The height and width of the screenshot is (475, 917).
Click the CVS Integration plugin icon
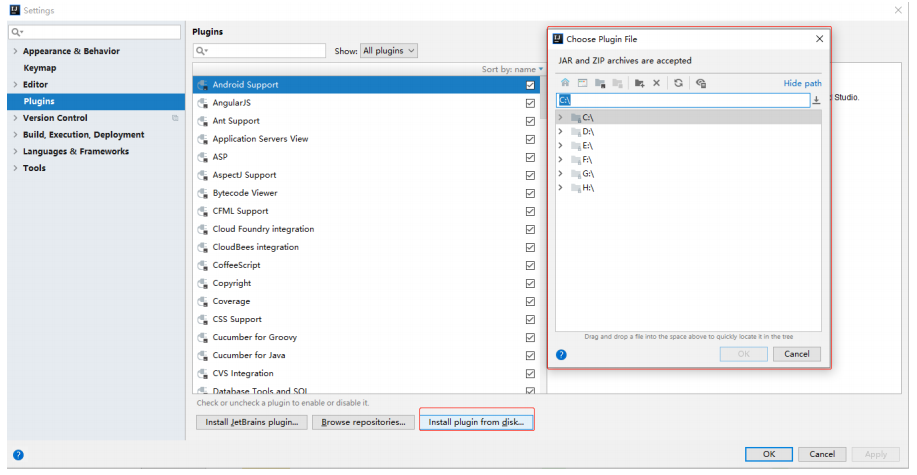[x=203, y=374]
